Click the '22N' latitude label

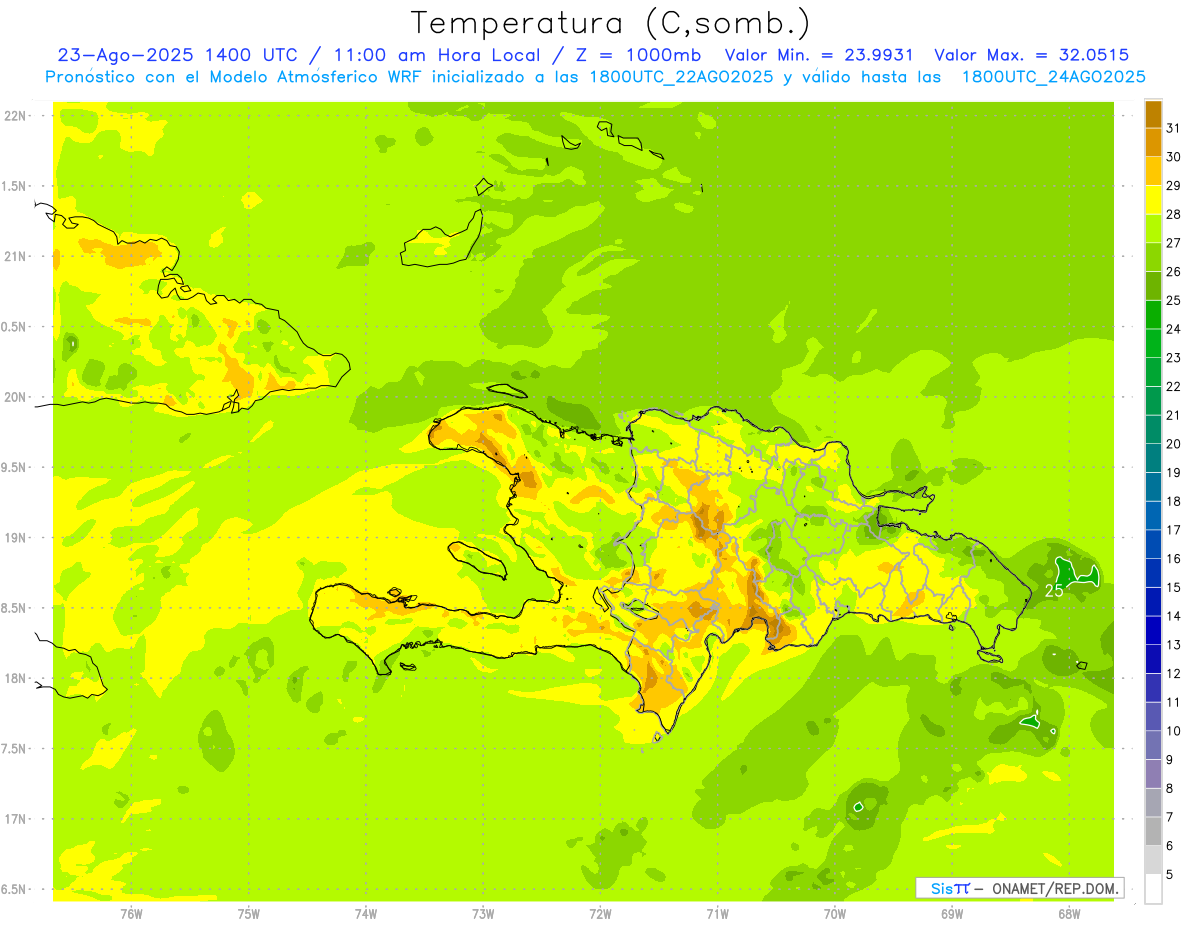click(x=15, y=115)
